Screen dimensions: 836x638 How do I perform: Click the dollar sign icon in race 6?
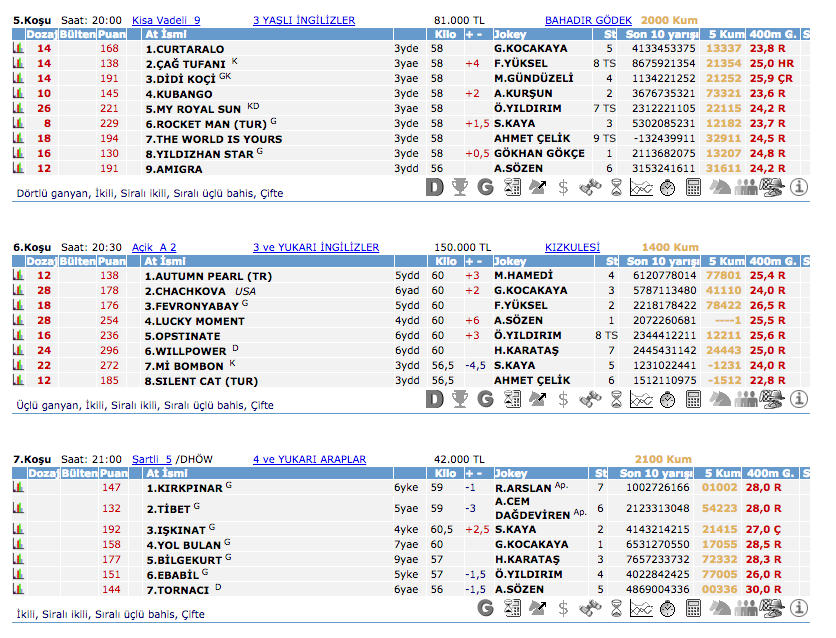click(564, 399)
